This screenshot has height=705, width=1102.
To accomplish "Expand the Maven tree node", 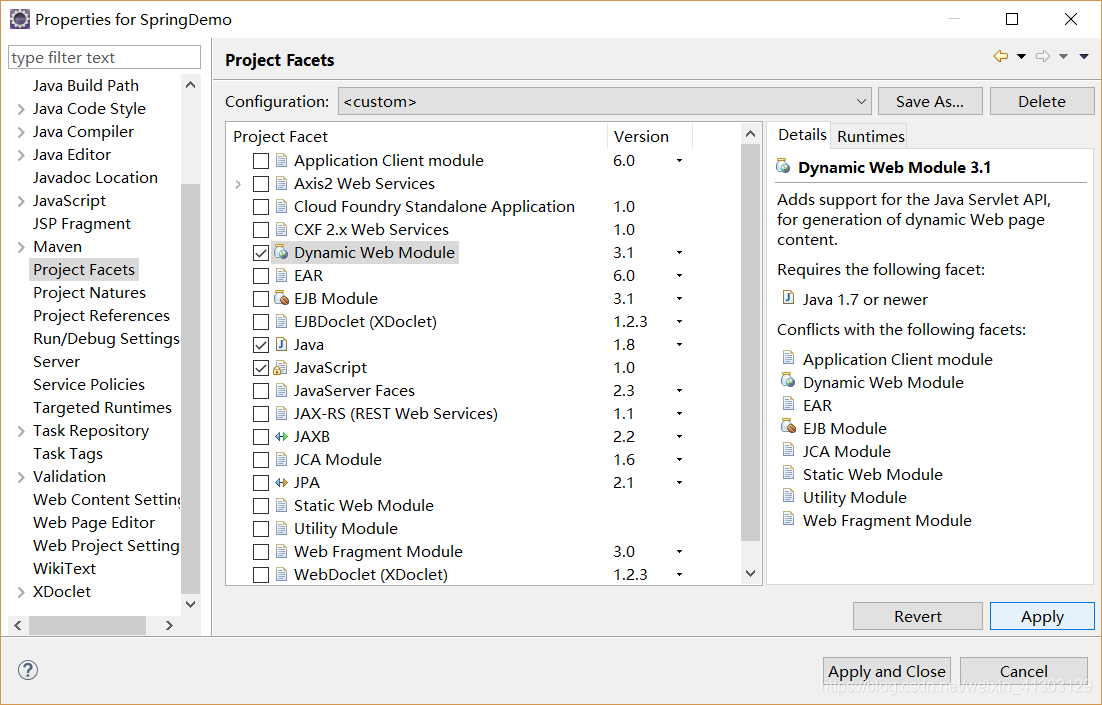I will (21, 247).
